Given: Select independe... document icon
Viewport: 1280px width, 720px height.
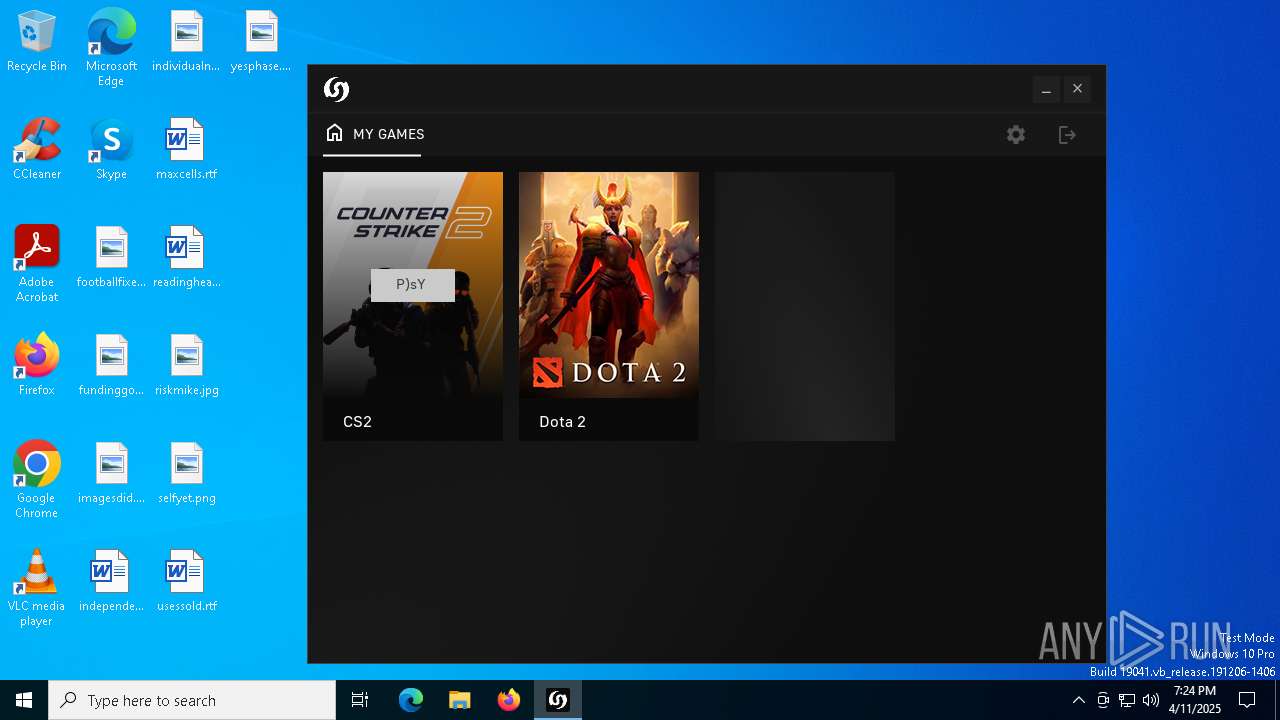Looking at the screenshot, I should tap(111, 581).
